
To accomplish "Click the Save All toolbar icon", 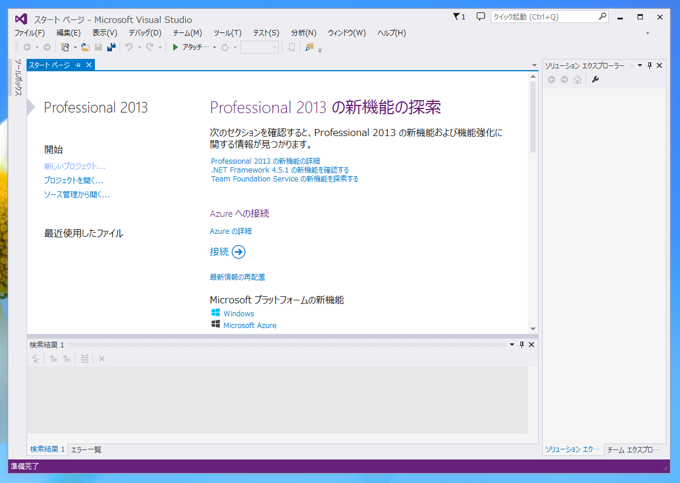I will [x=111, y=47].
